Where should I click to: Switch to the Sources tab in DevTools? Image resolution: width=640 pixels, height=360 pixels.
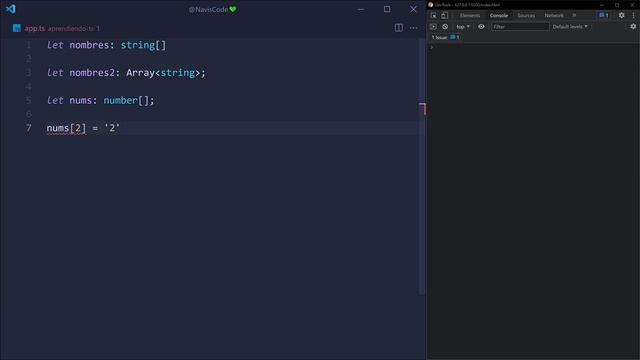pos(526,16)
